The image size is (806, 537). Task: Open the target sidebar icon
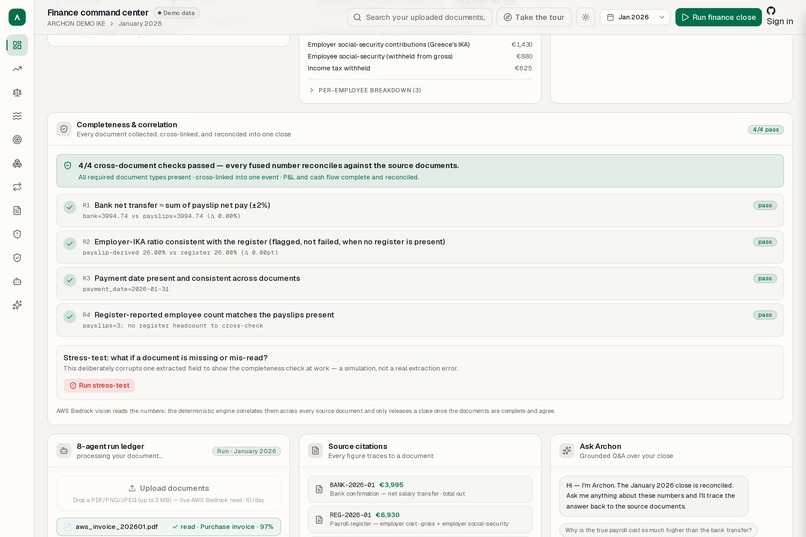[x=17, y=140]
